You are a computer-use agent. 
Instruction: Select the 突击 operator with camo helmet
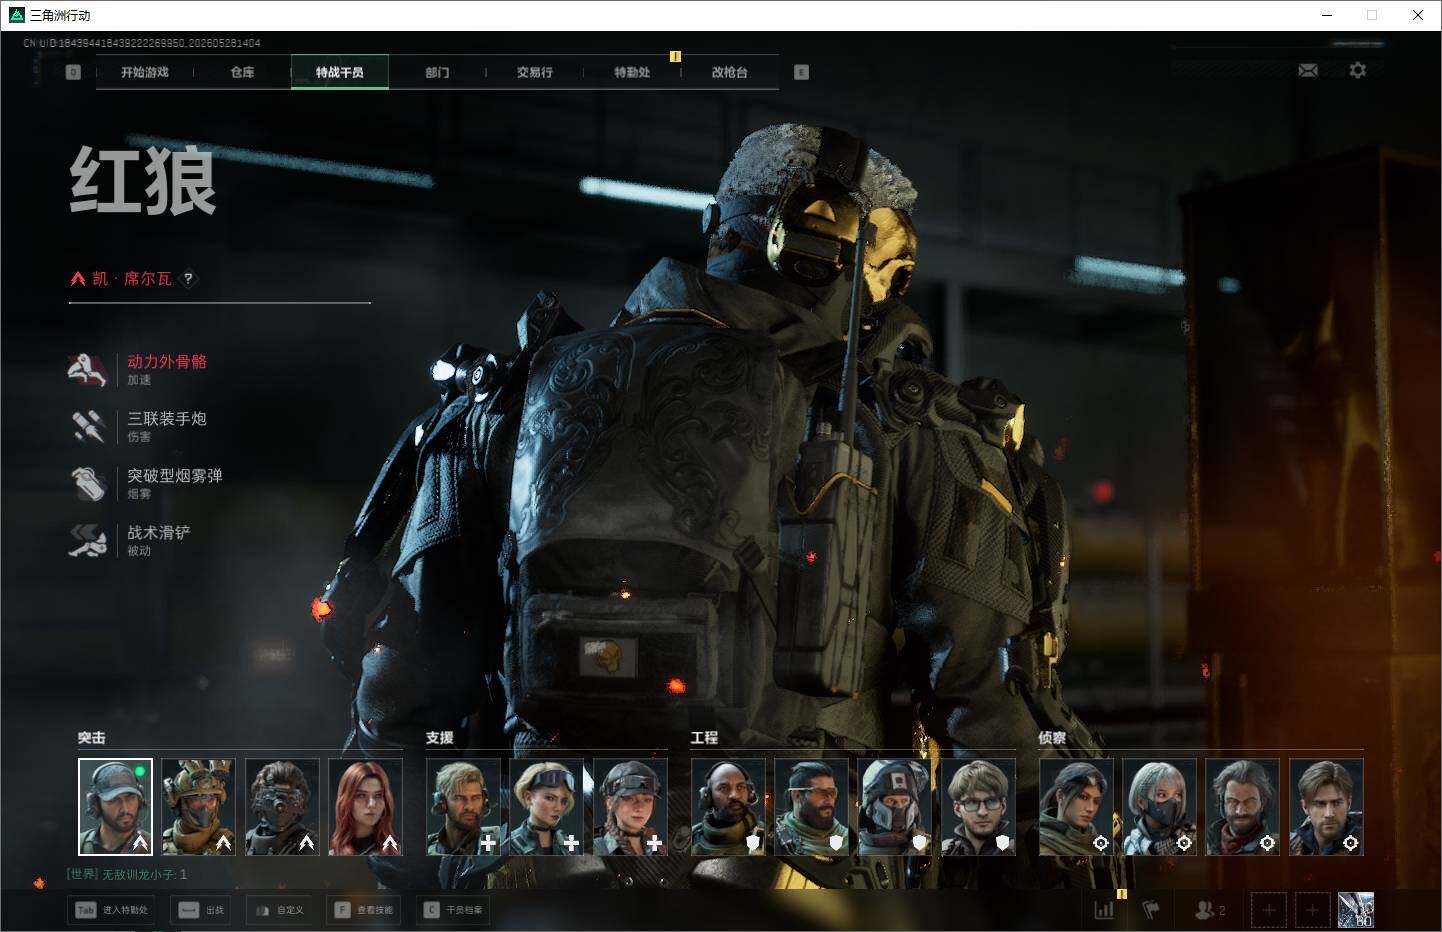(199, 807)
